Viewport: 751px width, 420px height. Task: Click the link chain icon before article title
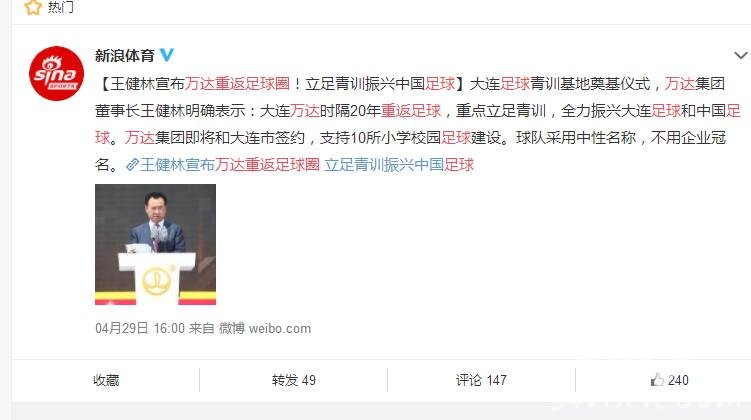pyautogui.click(x=132, y=165)
